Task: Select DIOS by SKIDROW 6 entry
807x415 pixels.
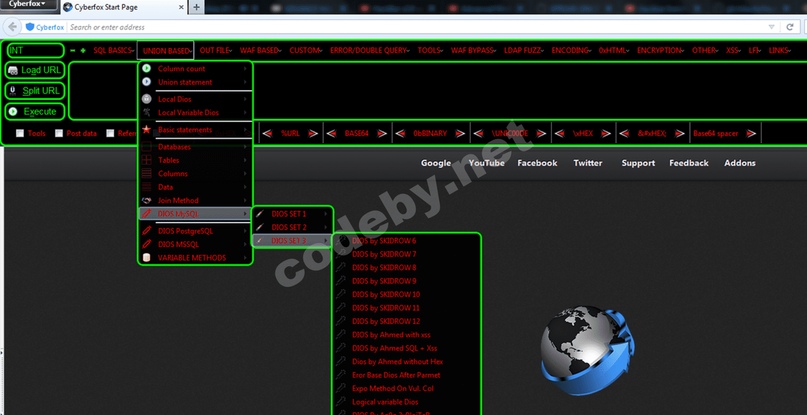Action: [x=384, y=241]
